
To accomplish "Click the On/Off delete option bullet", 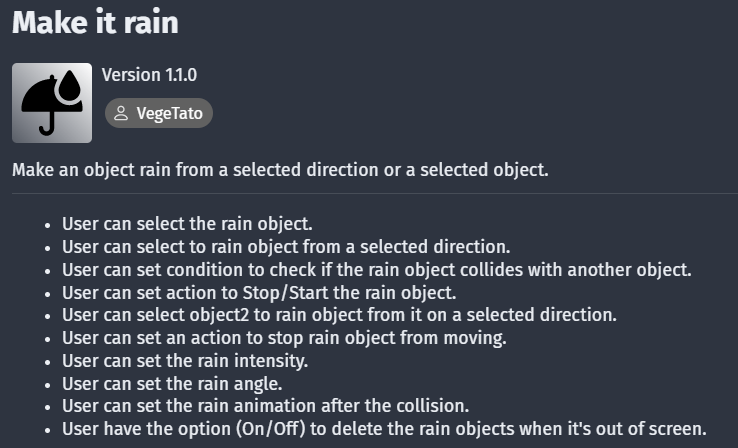I will (385, 429).
